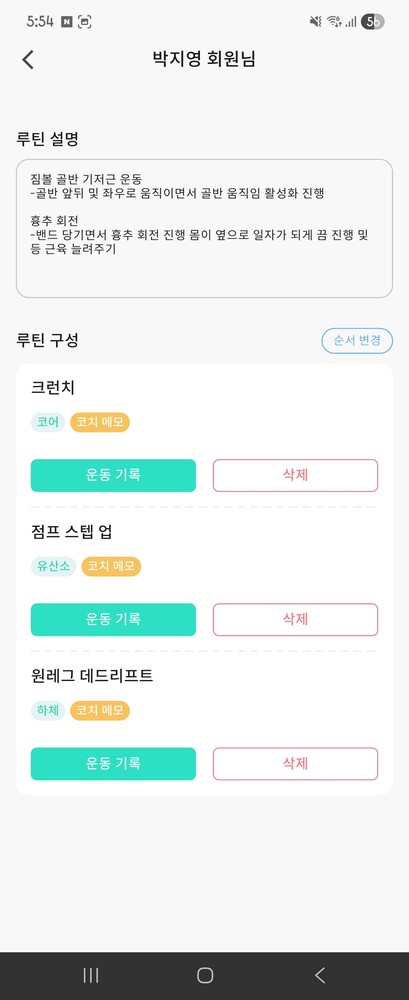Tap 운동 기록 for 점프 스텝 업
The height and width of the screenshot is (1000, 409).
point(114,619)
